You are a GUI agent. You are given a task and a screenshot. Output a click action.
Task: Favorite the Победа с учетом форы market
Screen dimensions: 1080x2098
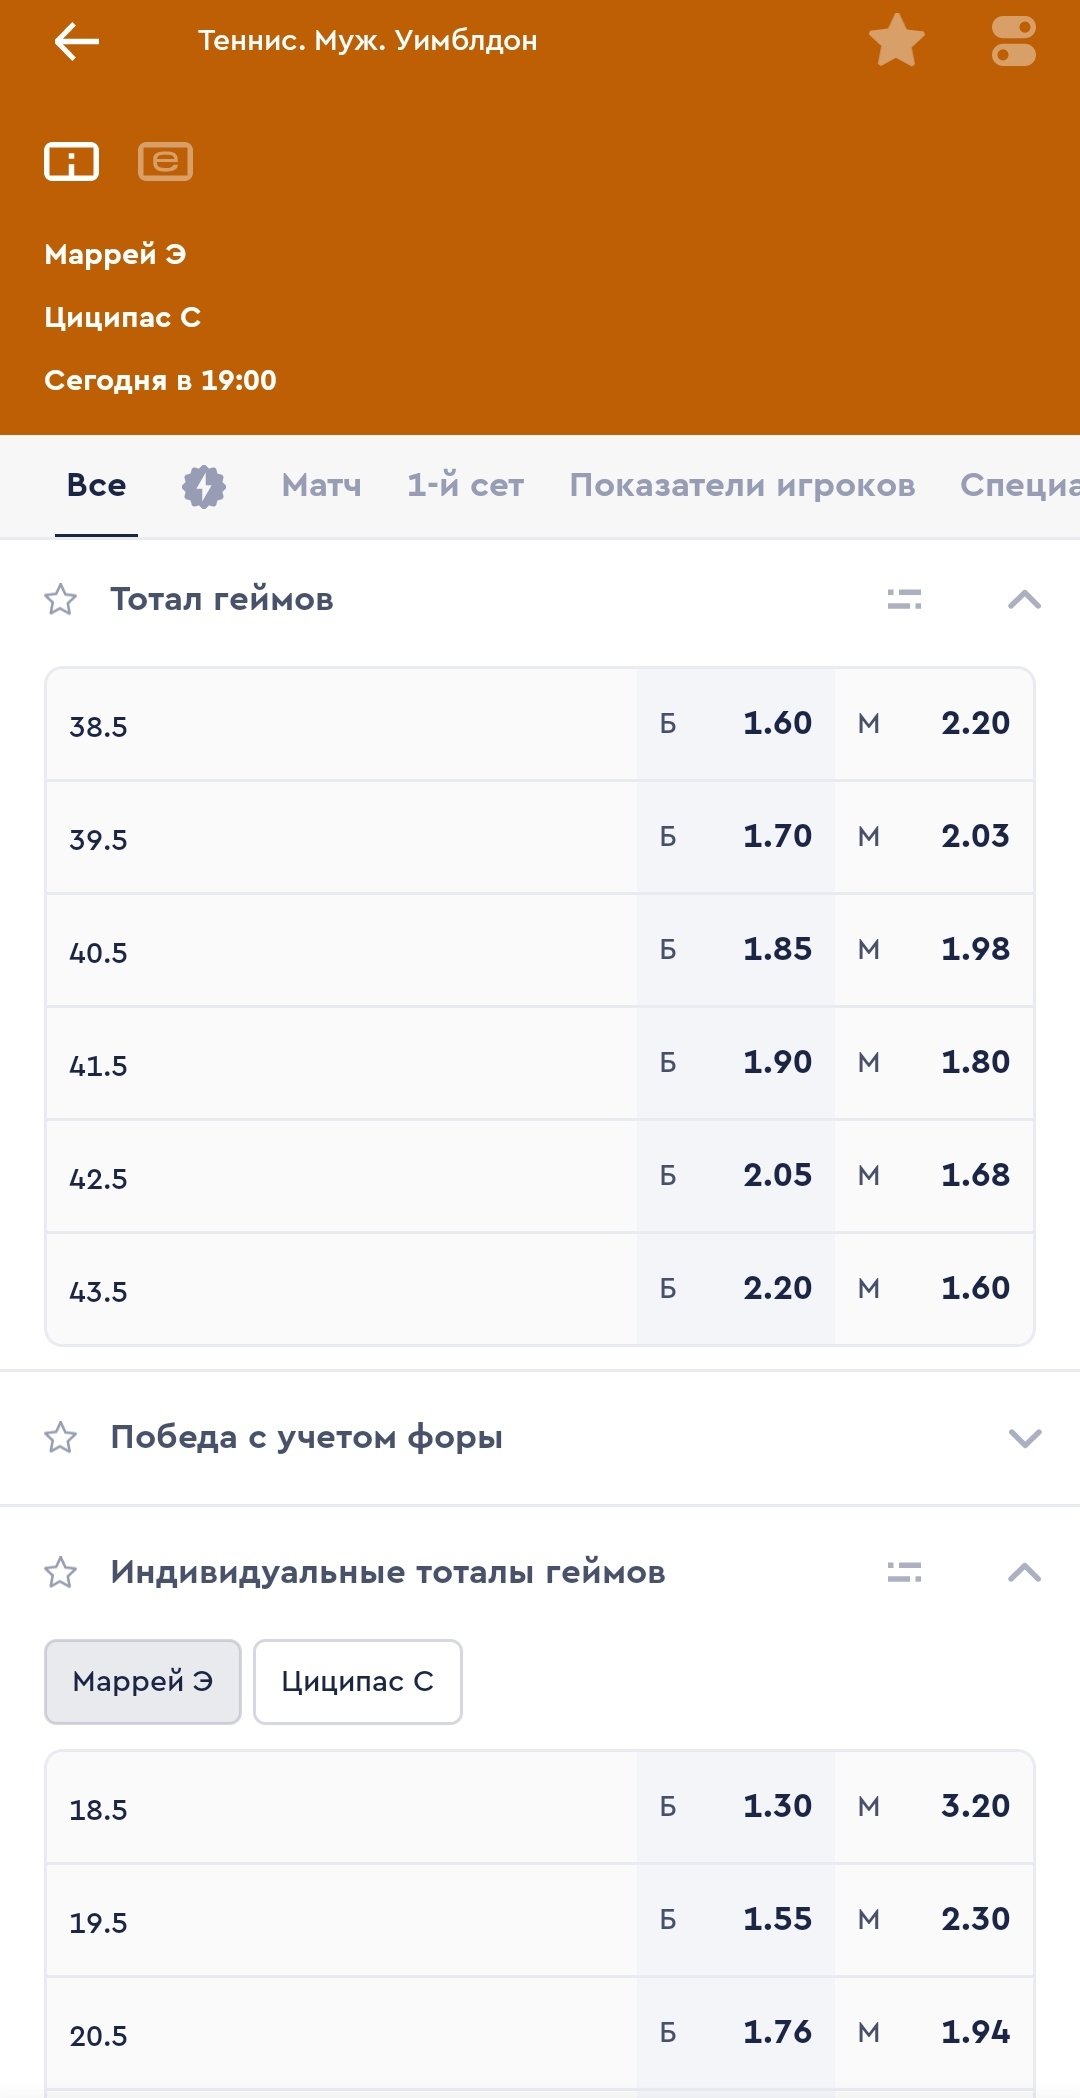(x=61, y=1438)
